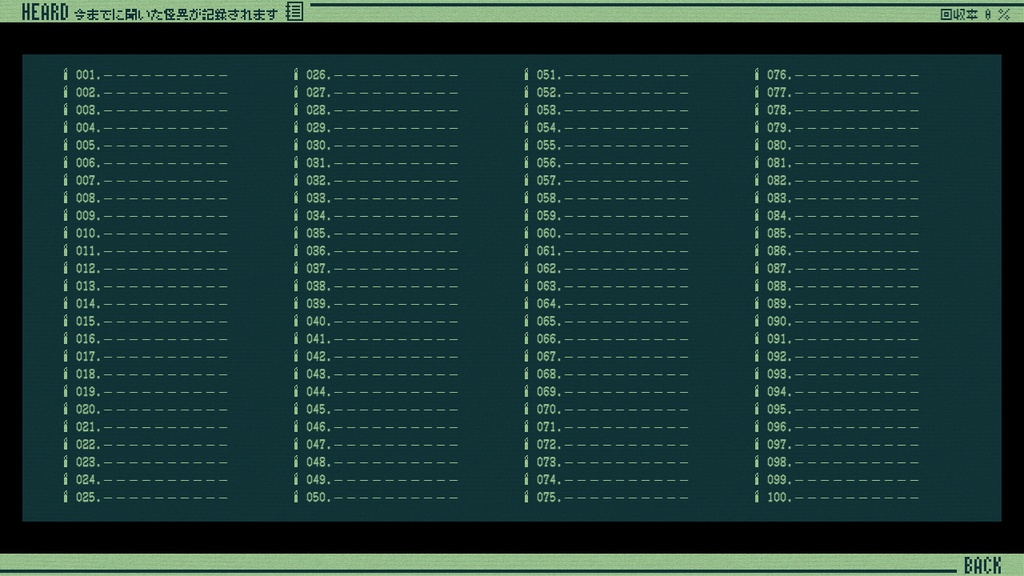The height and width of the screenshot is (576, 1024).
Task: Select the candle icon for entry 088
Action: pos(757,286)
